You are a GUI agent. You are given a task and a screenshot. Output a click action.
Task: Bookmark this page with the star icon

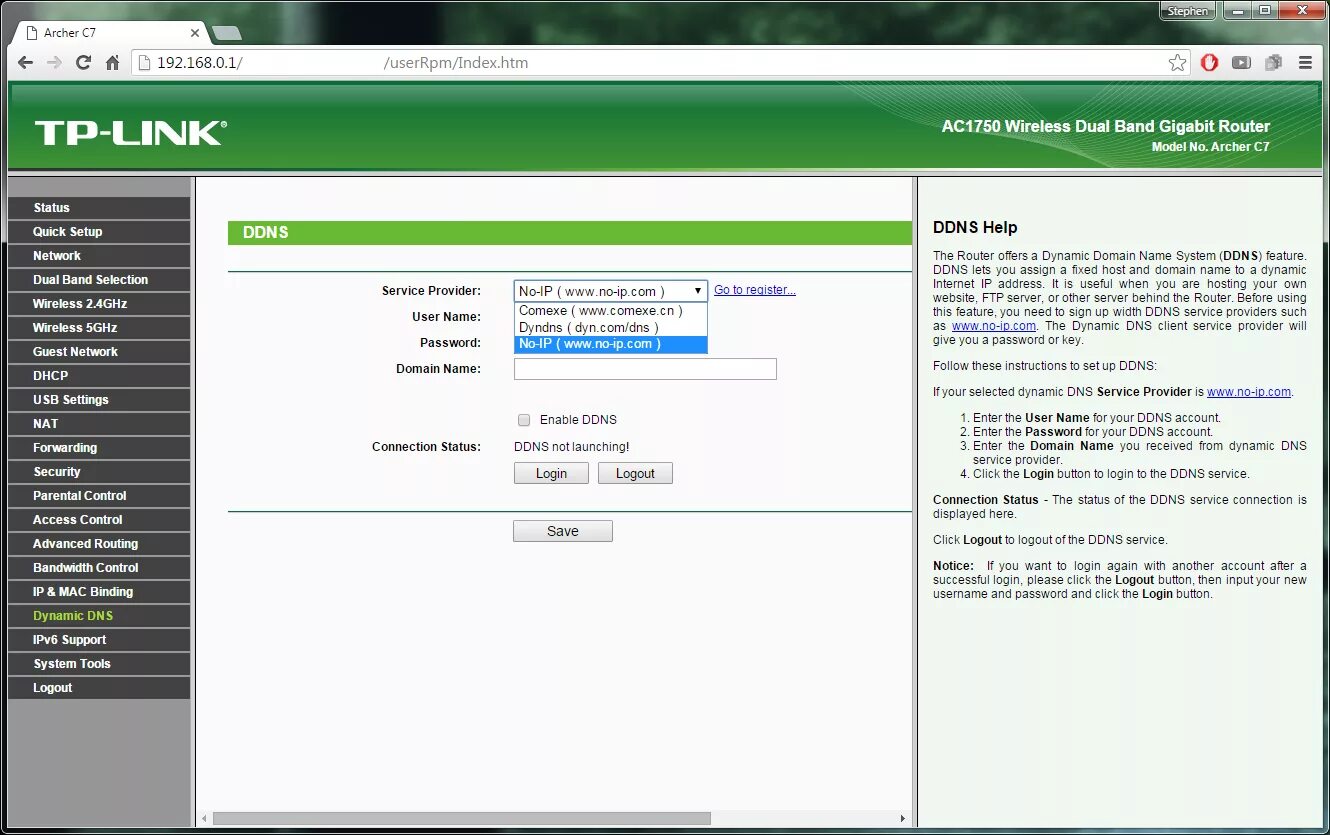pos(1178,62)
